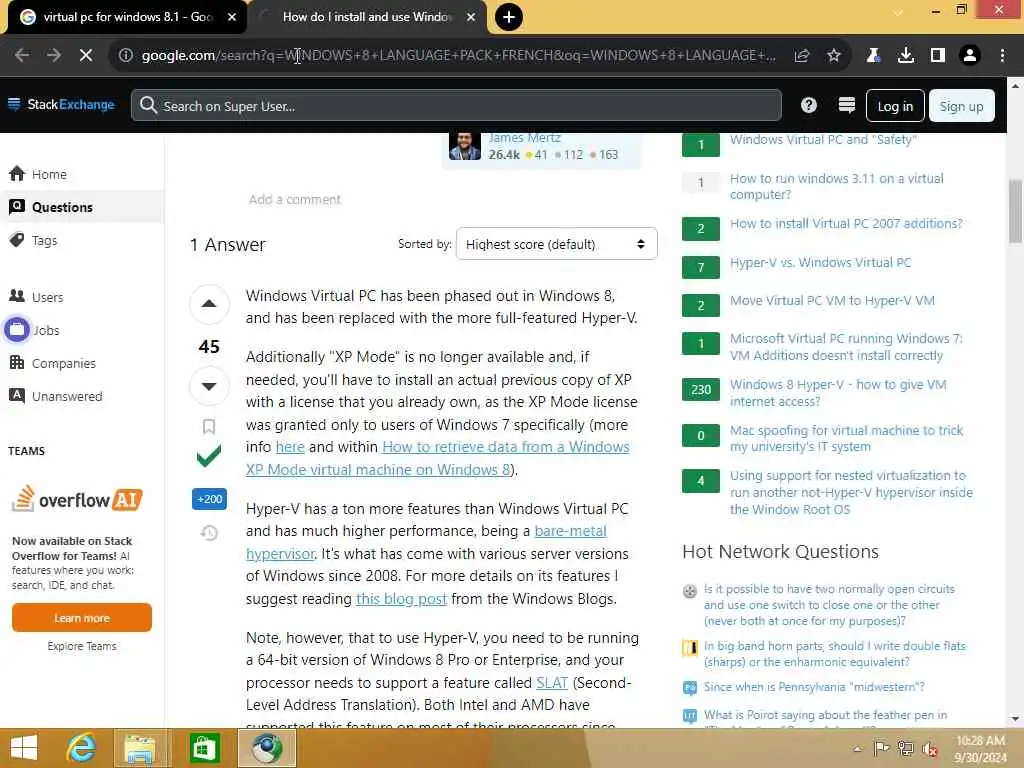Close the 'How do I install and use Windows' tab
Viewport: 1024px width, 768px height.
coord(471,17)
